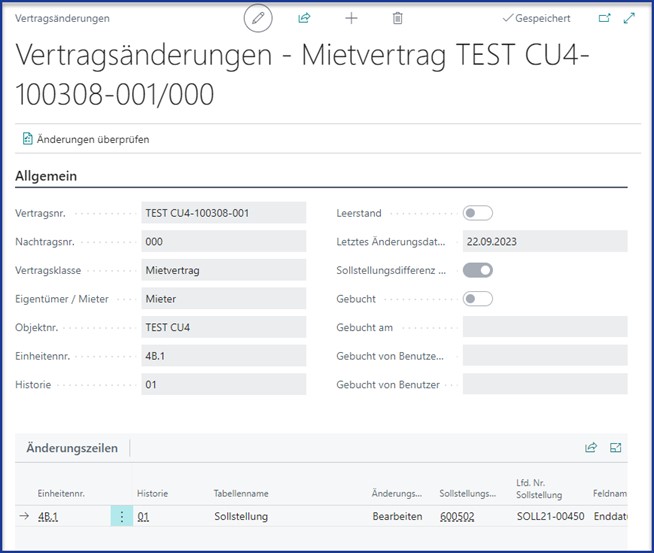Toggle the Sollstellungsdifferenz switch
The height and width of the screenshot is (553, 654).
click(x=478, y=270)
